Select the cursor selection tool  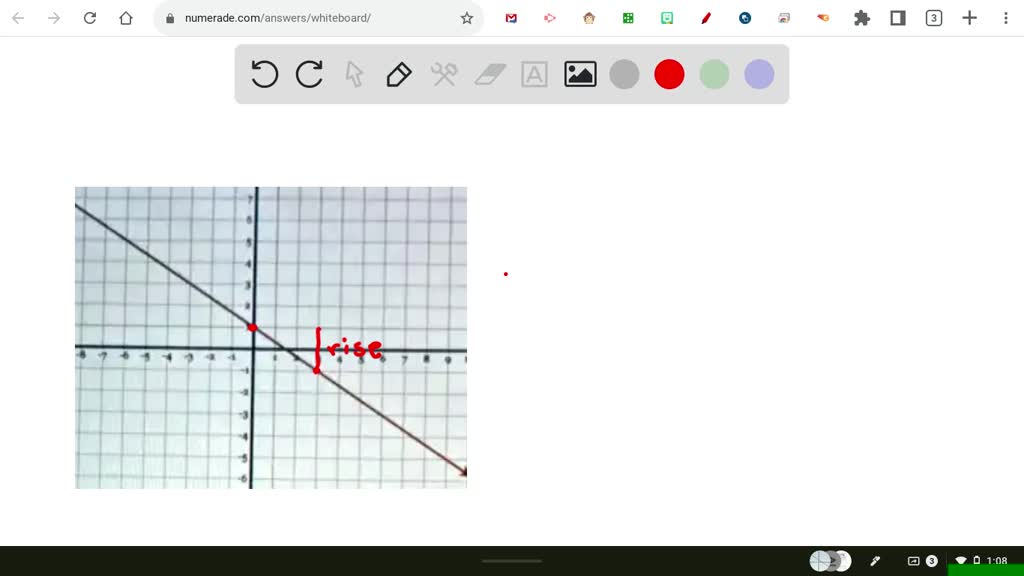(x=354, y=73)
